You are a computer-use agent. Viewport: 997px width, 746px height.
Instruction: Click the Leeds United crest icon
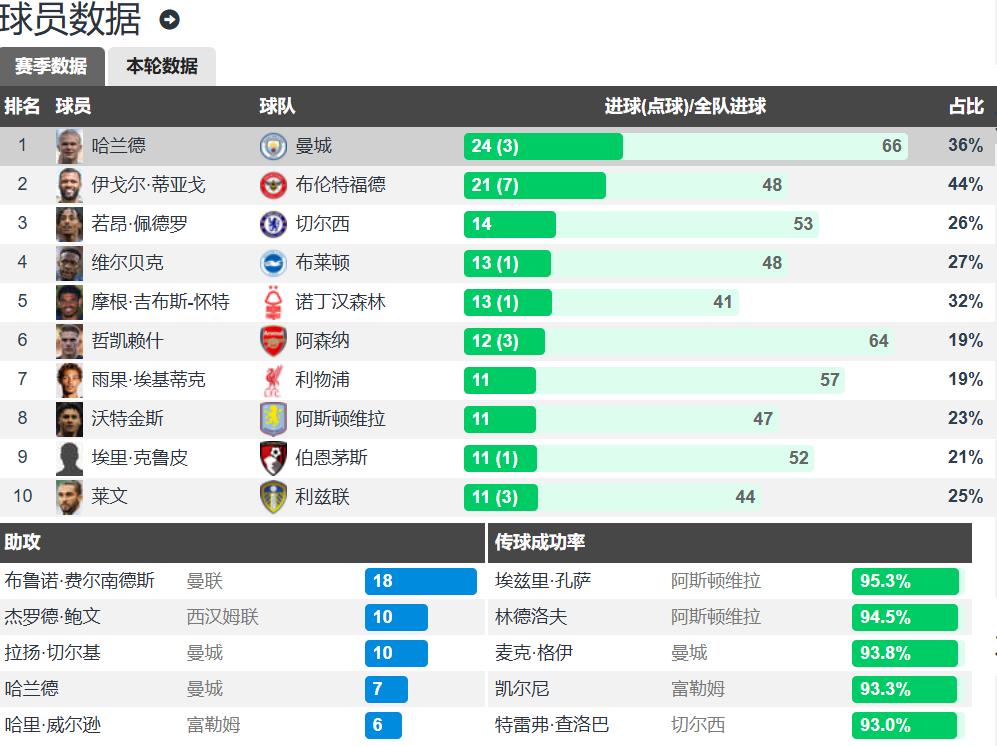[273, 497]
